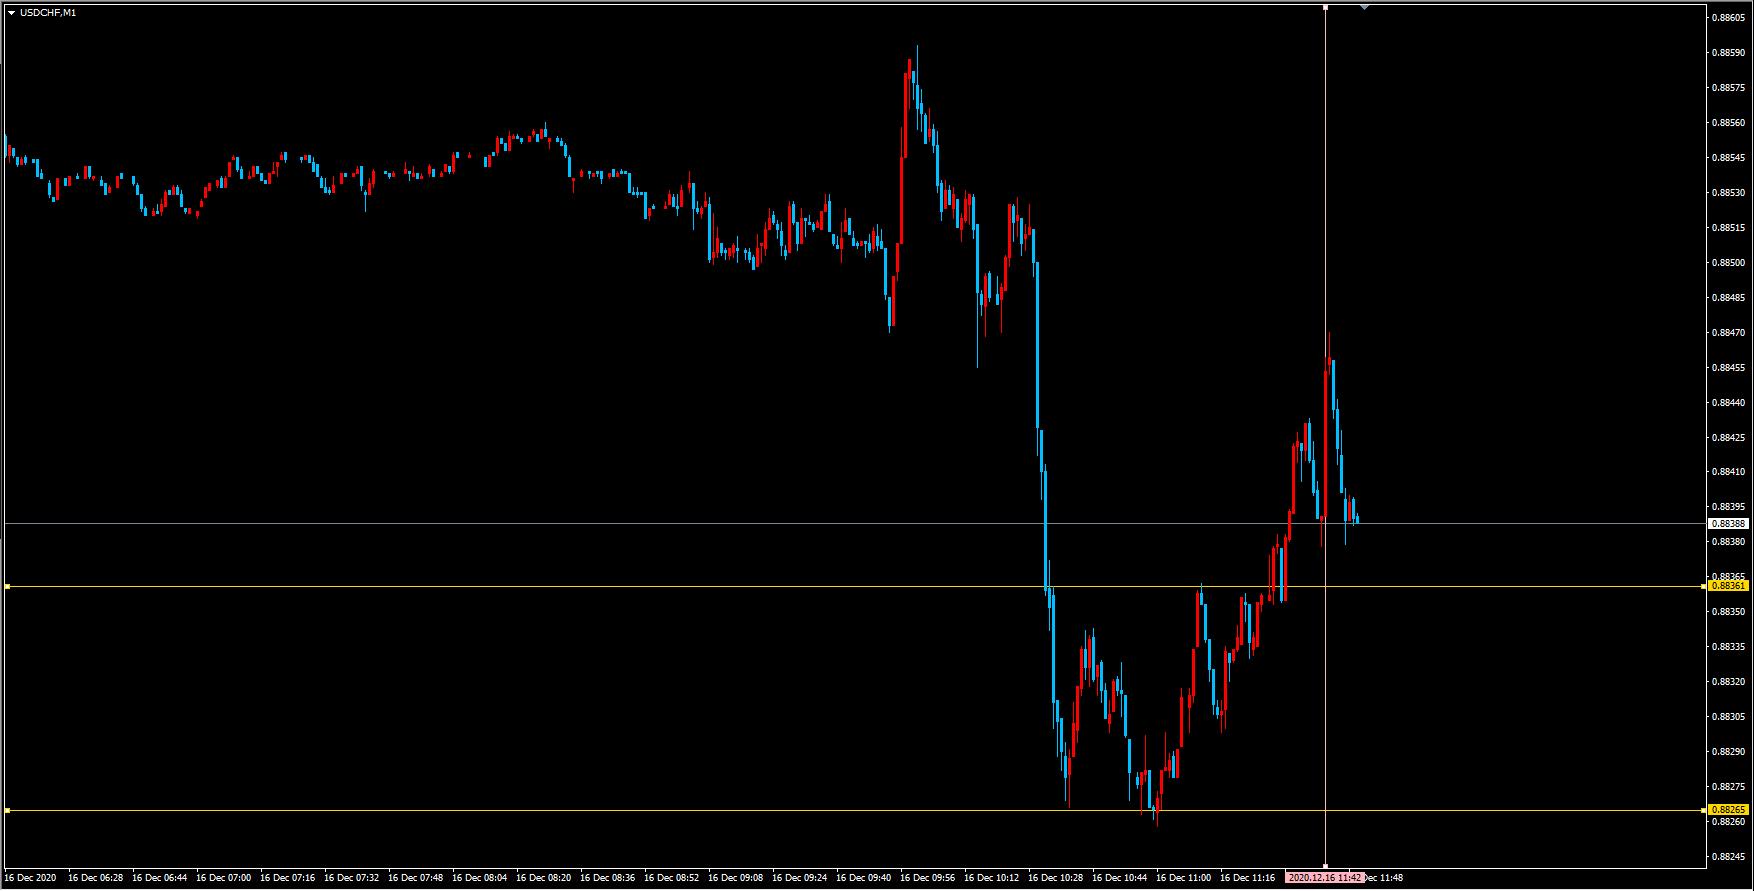1754x891 pixels.
Task: Click the 0.88500 price scale label
Action: coord(1728,263)
